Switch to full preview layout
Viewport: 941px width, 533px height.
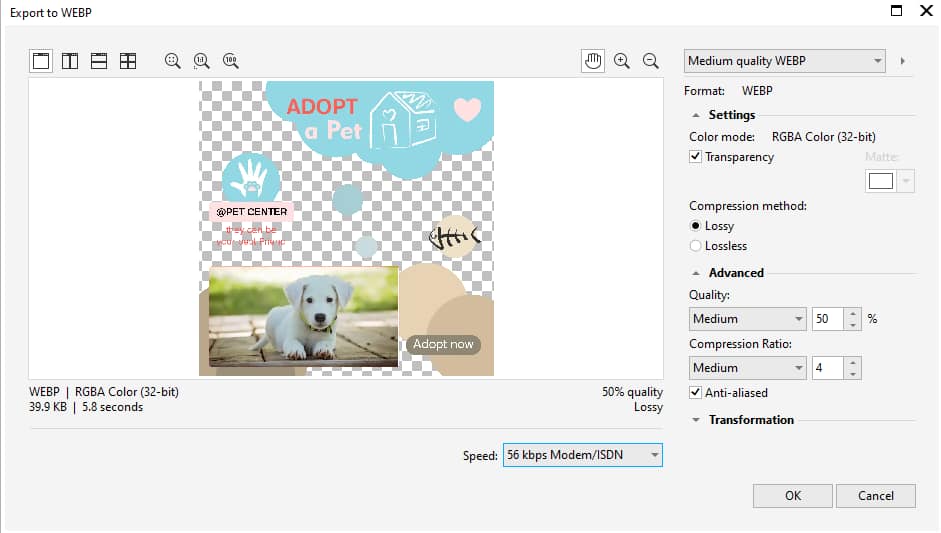coord(41,61)
